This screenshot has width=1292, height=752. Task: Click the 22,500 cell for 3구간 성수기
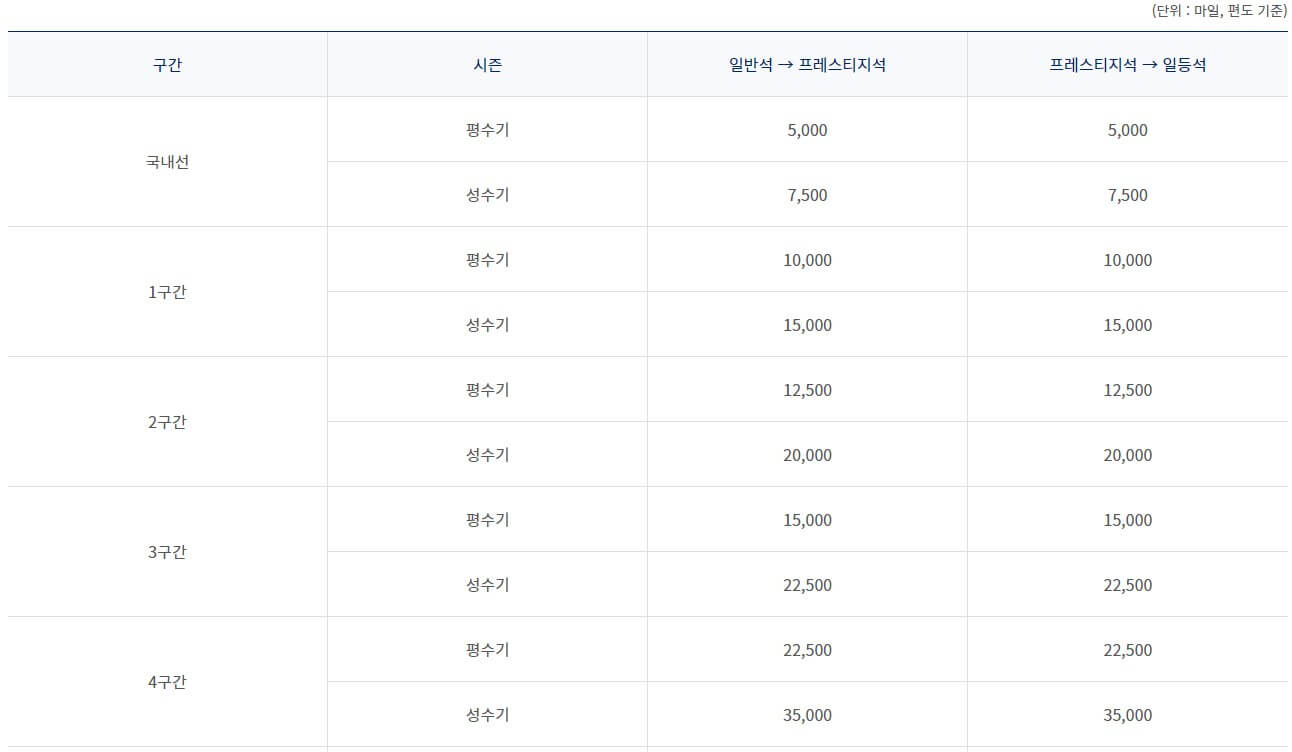tap(806, 584)
